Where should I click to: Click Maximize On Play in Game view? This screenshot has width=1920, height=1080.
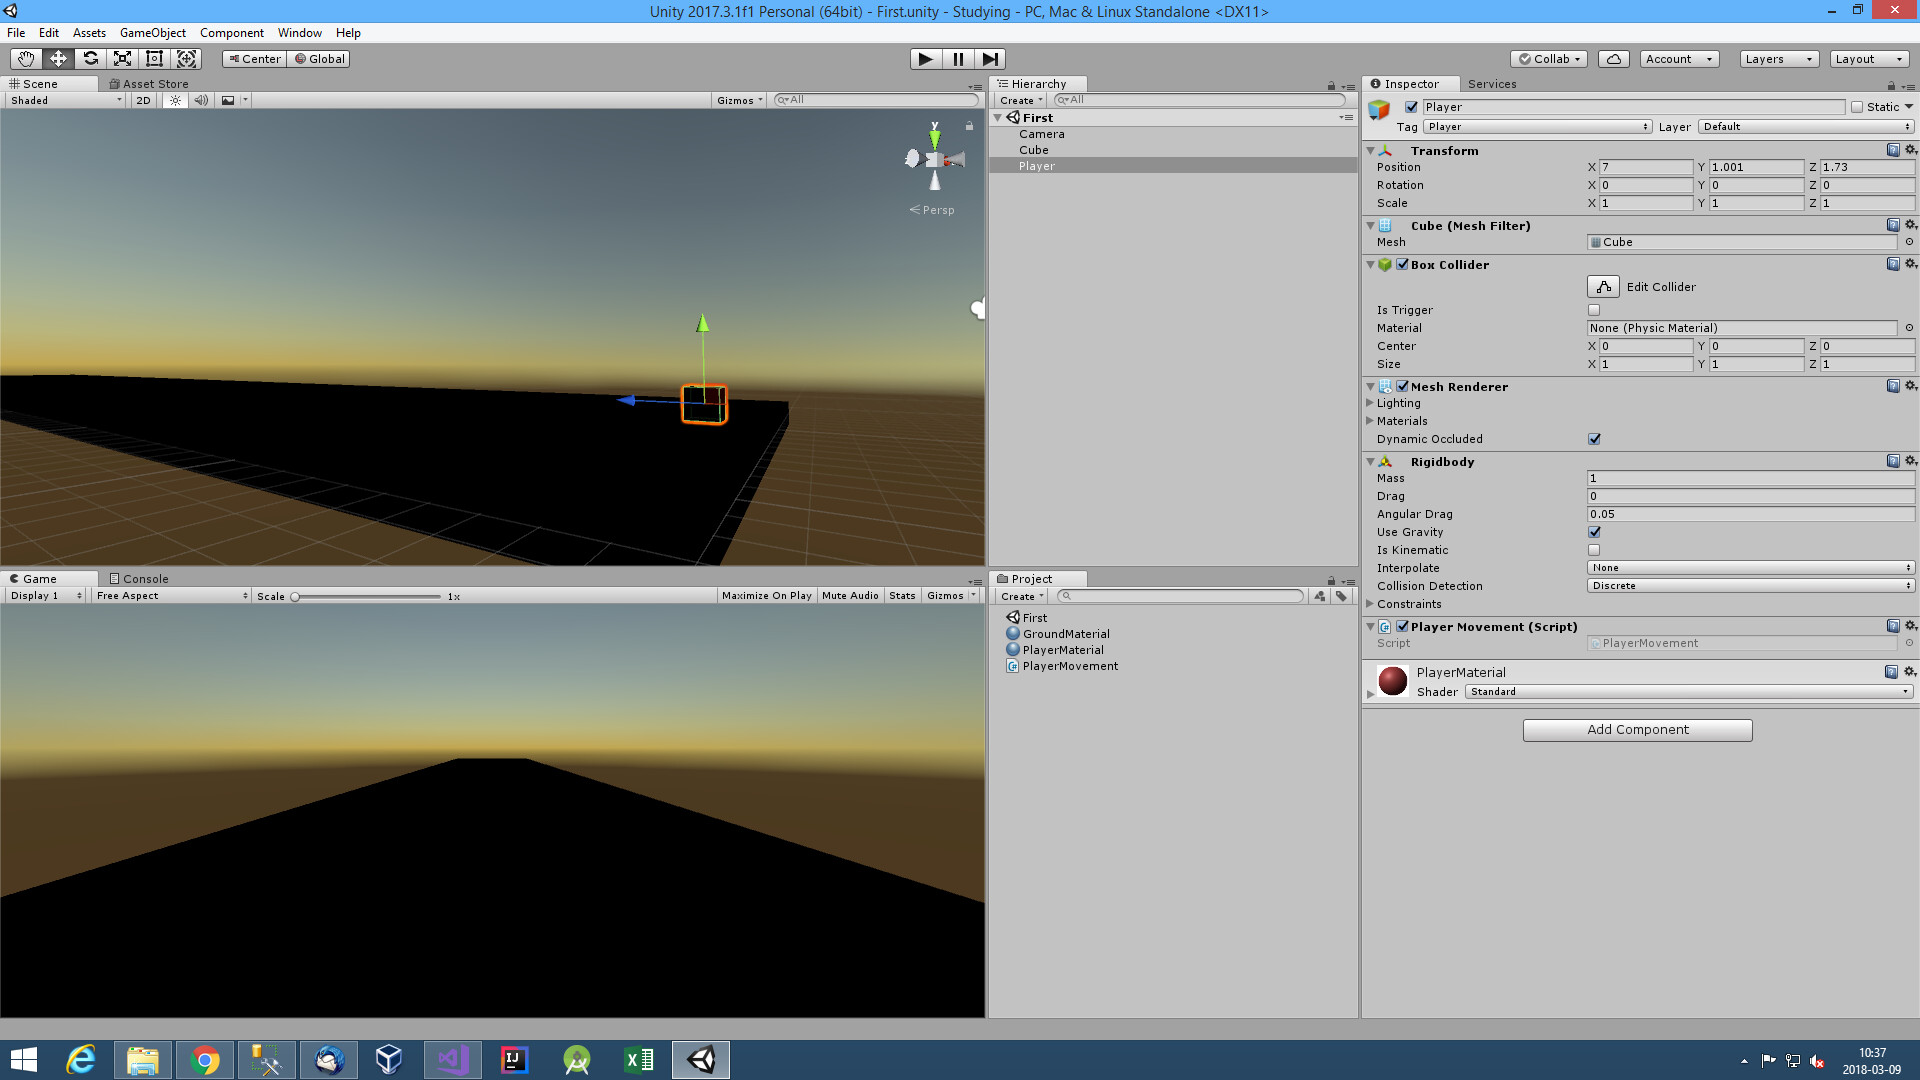click(x=766, y=595)
